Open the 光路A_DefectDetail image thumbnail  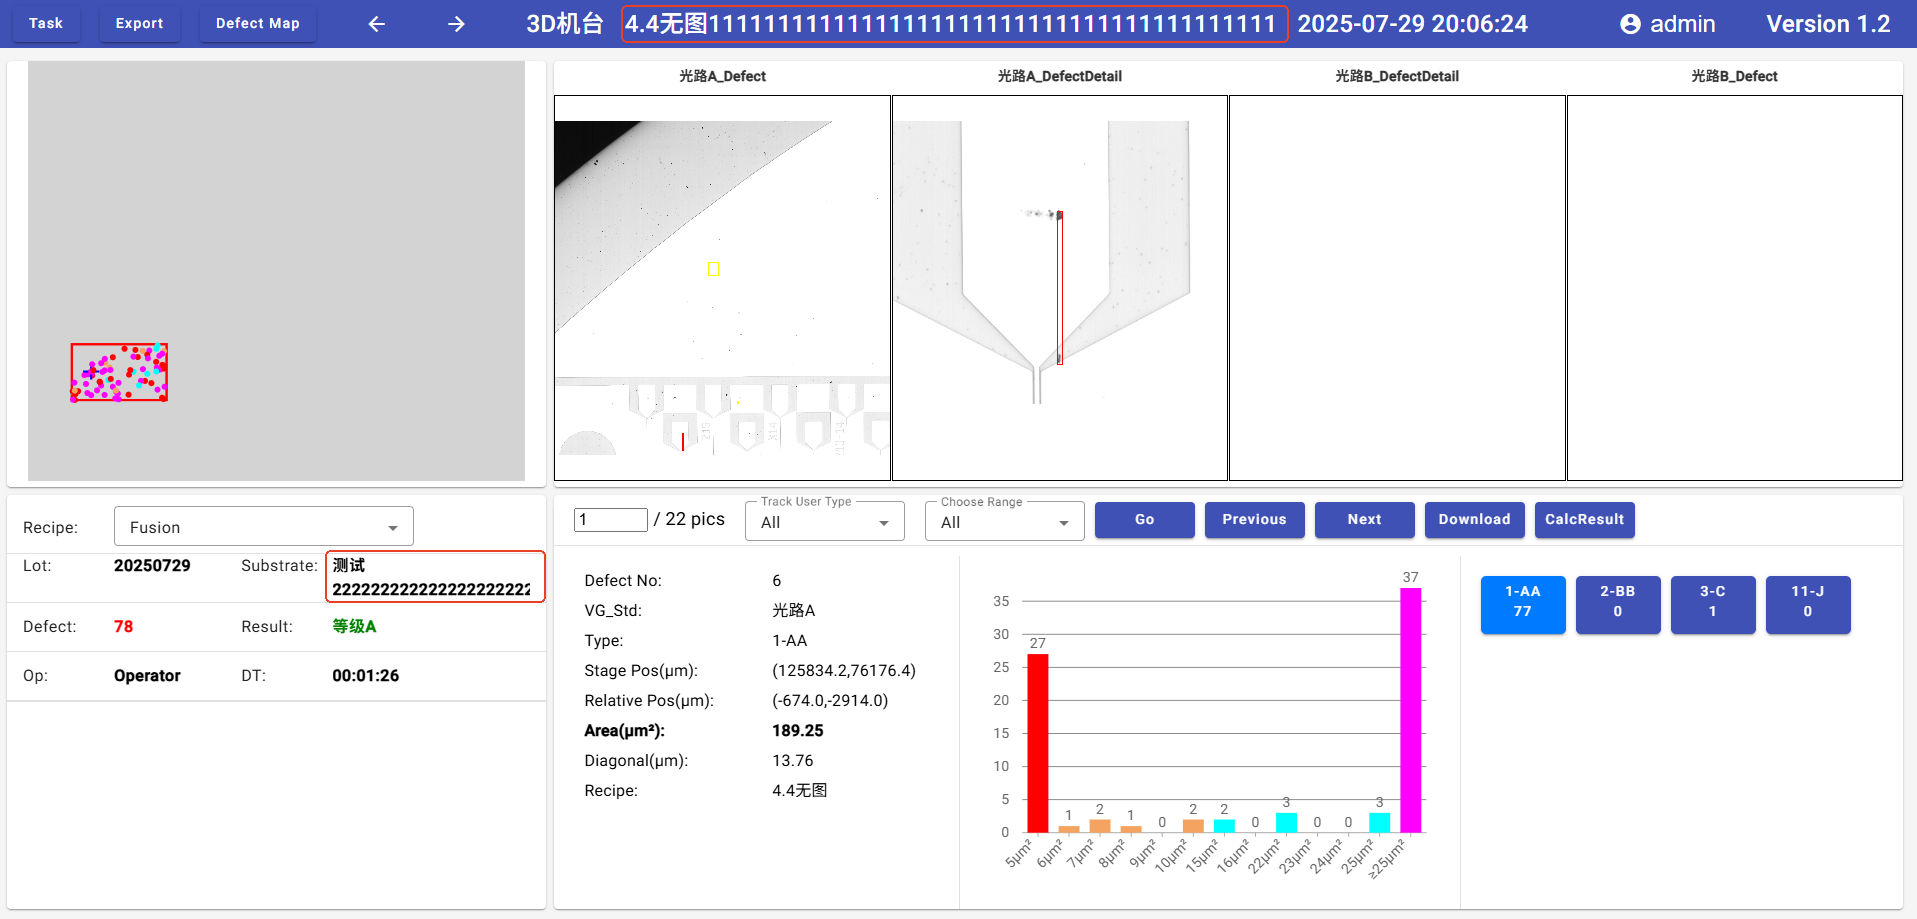click(1059, 288)
